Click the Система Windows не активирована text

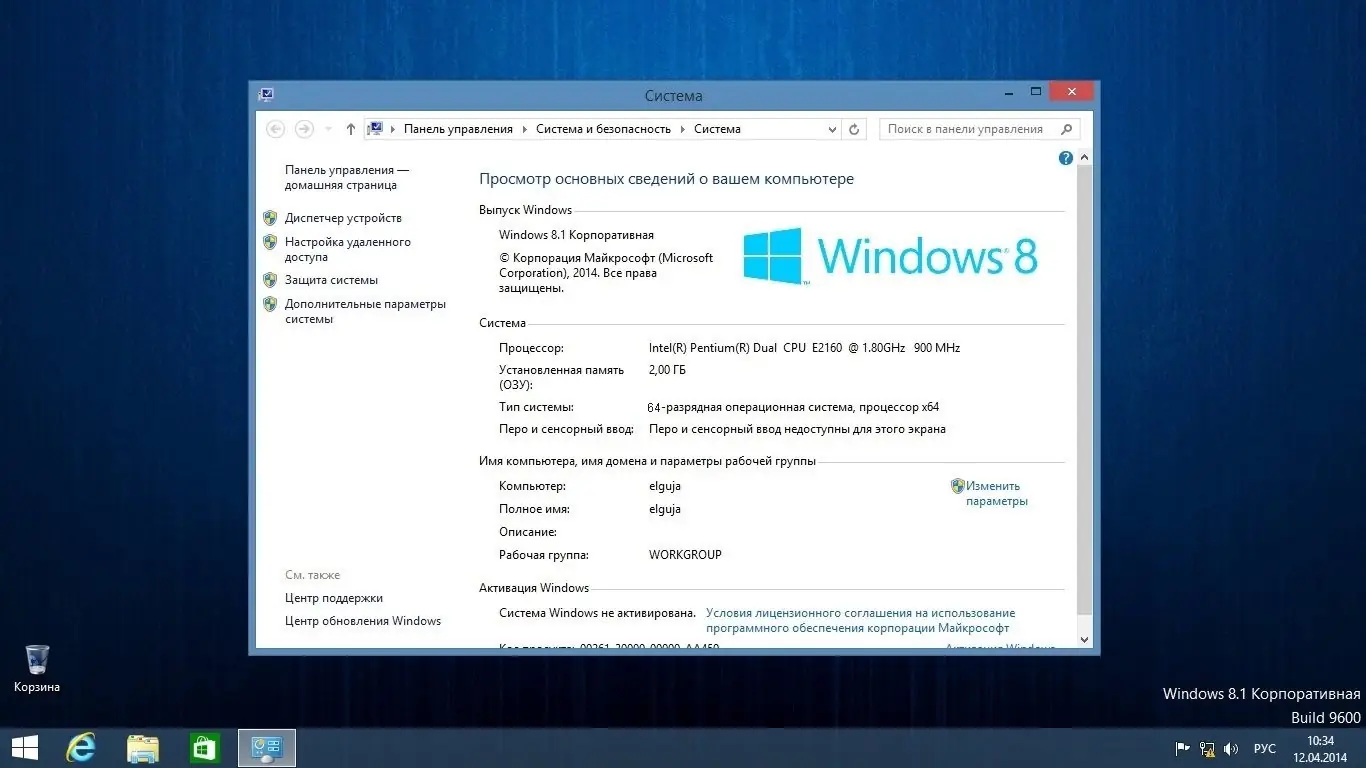coord(597,613)
